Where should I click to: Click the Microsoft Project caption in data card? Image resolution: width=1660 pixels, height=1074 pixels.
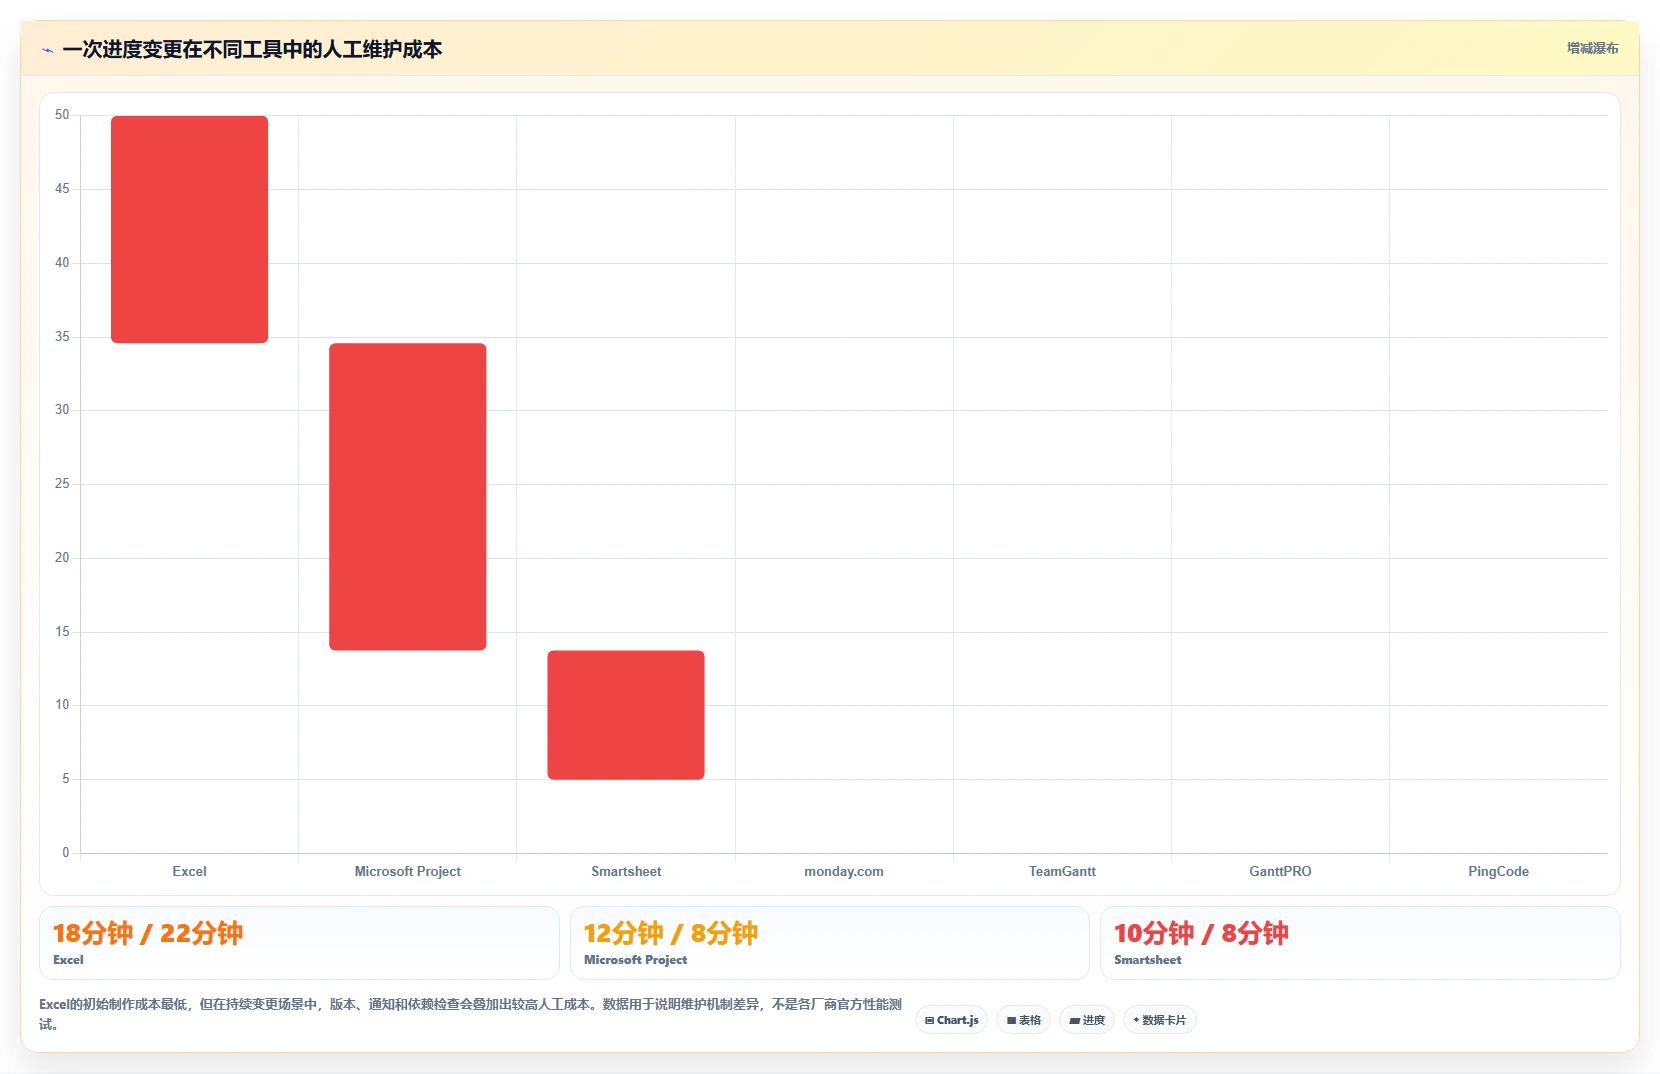635,960
